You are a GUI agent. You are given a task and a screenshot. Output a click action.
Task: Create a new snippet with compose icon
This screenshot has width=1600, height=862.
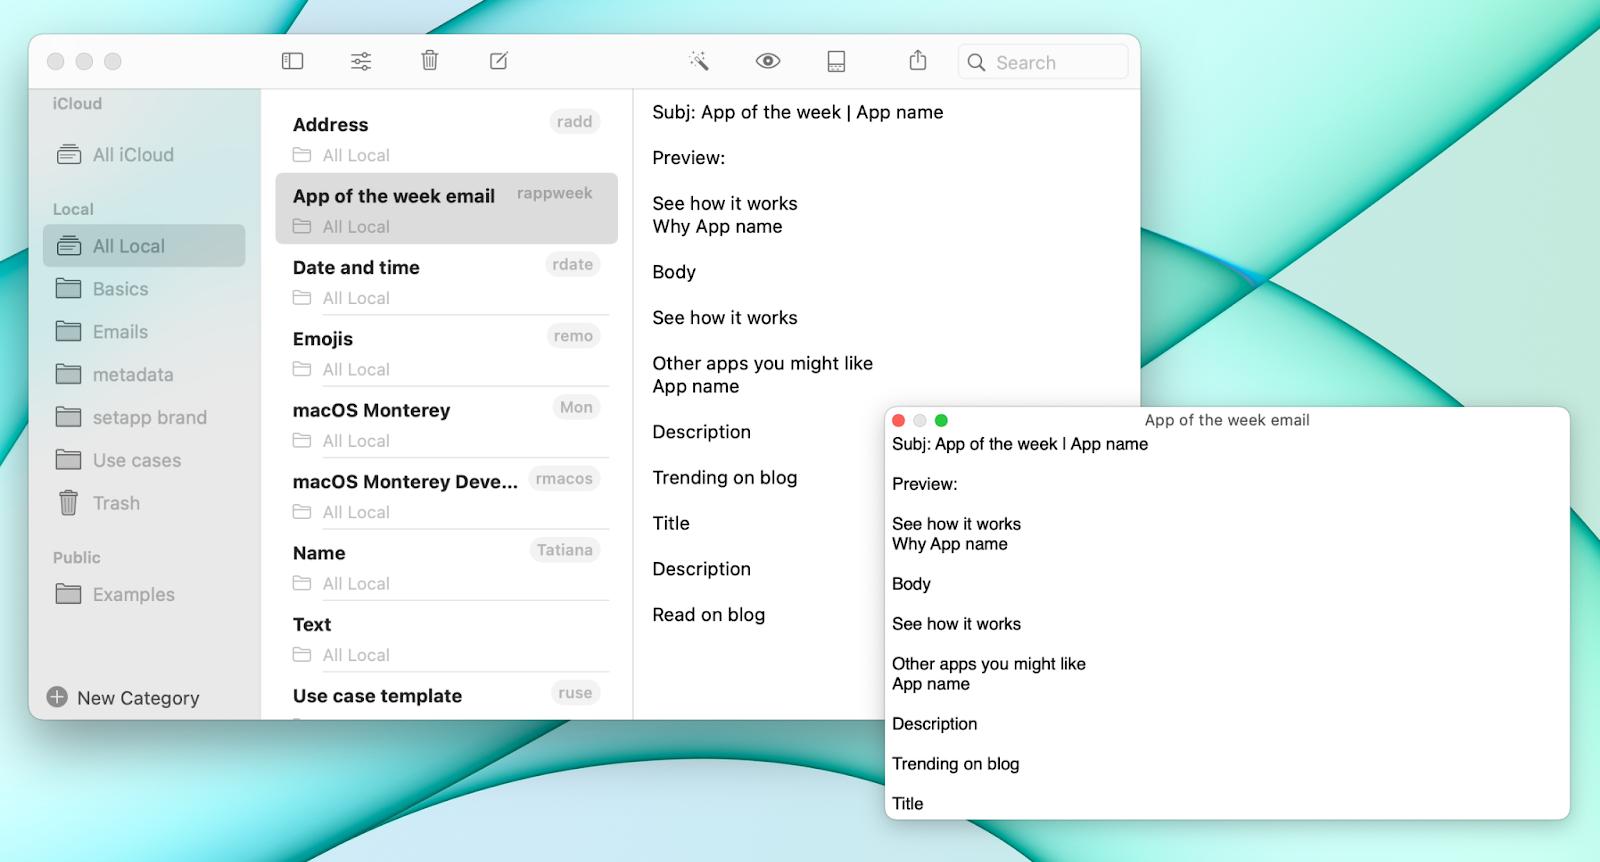coord(499,61)
